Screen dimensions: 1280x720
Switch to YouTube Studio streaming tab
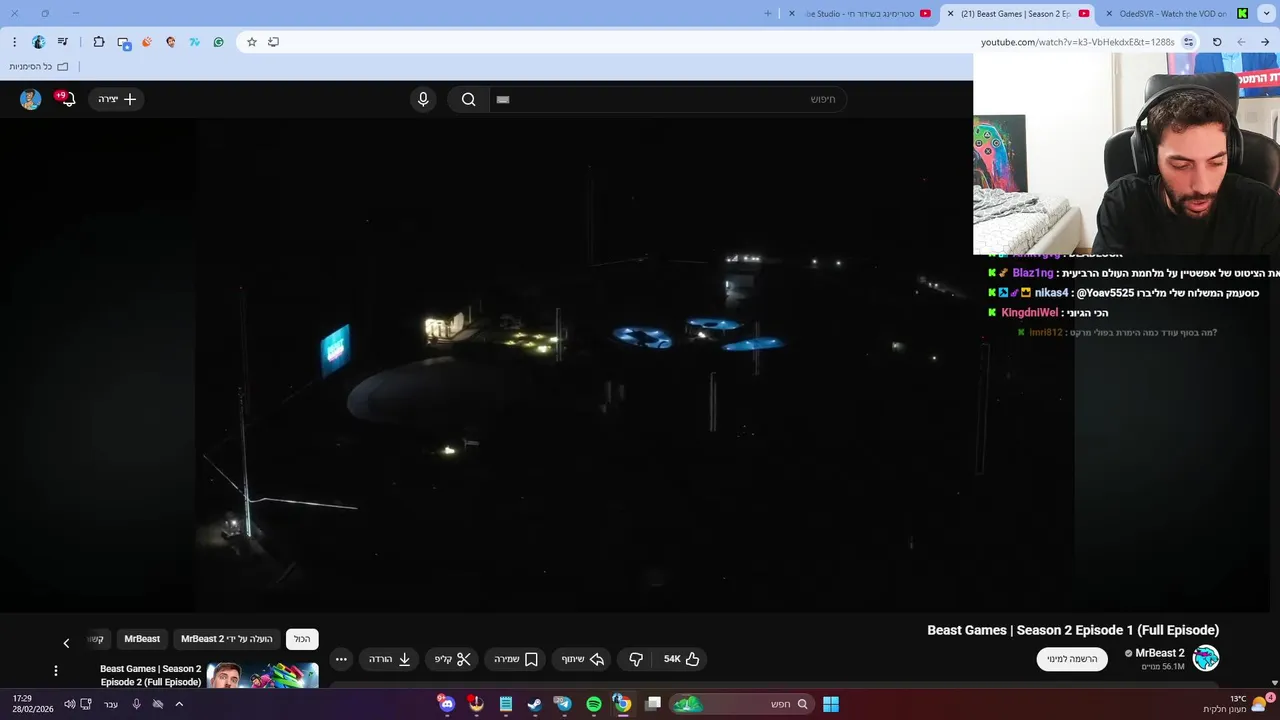(860, 14)
